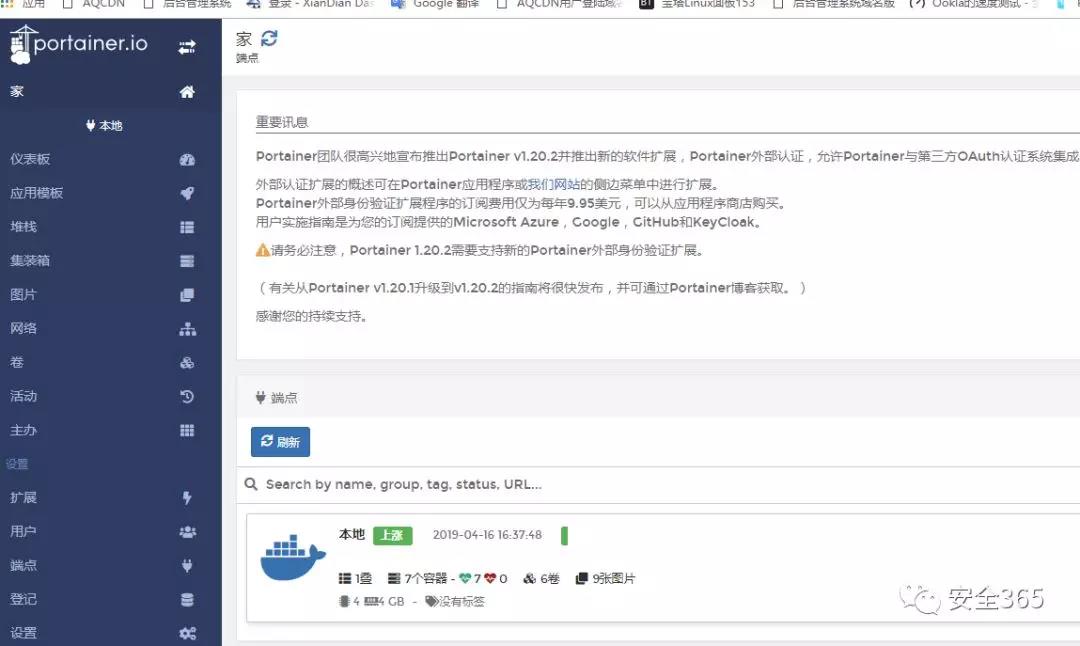Toggle the sidebar collapse double arrows
1080x646 pixels.
(186, 44)
